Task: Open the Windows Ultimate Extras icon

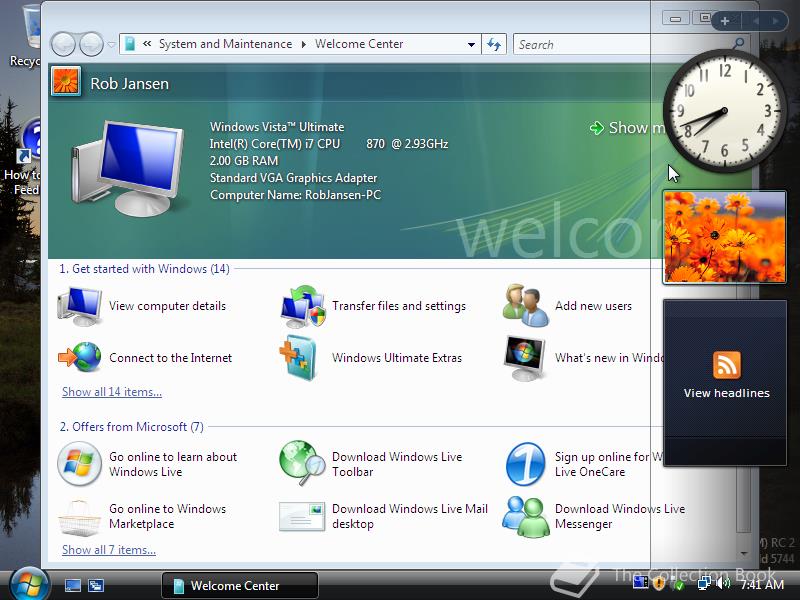Action: [x=300, y=358]
